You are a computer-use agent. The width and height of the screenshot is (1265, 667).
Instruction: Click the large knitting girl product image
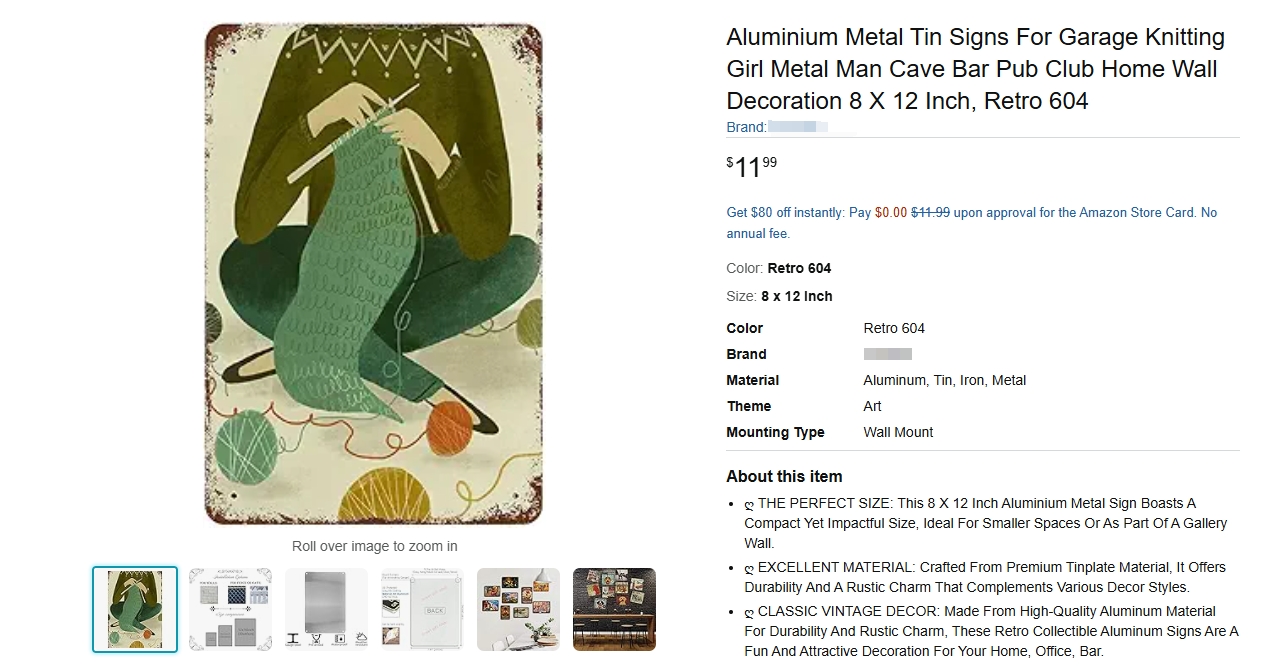pos(374,274)
